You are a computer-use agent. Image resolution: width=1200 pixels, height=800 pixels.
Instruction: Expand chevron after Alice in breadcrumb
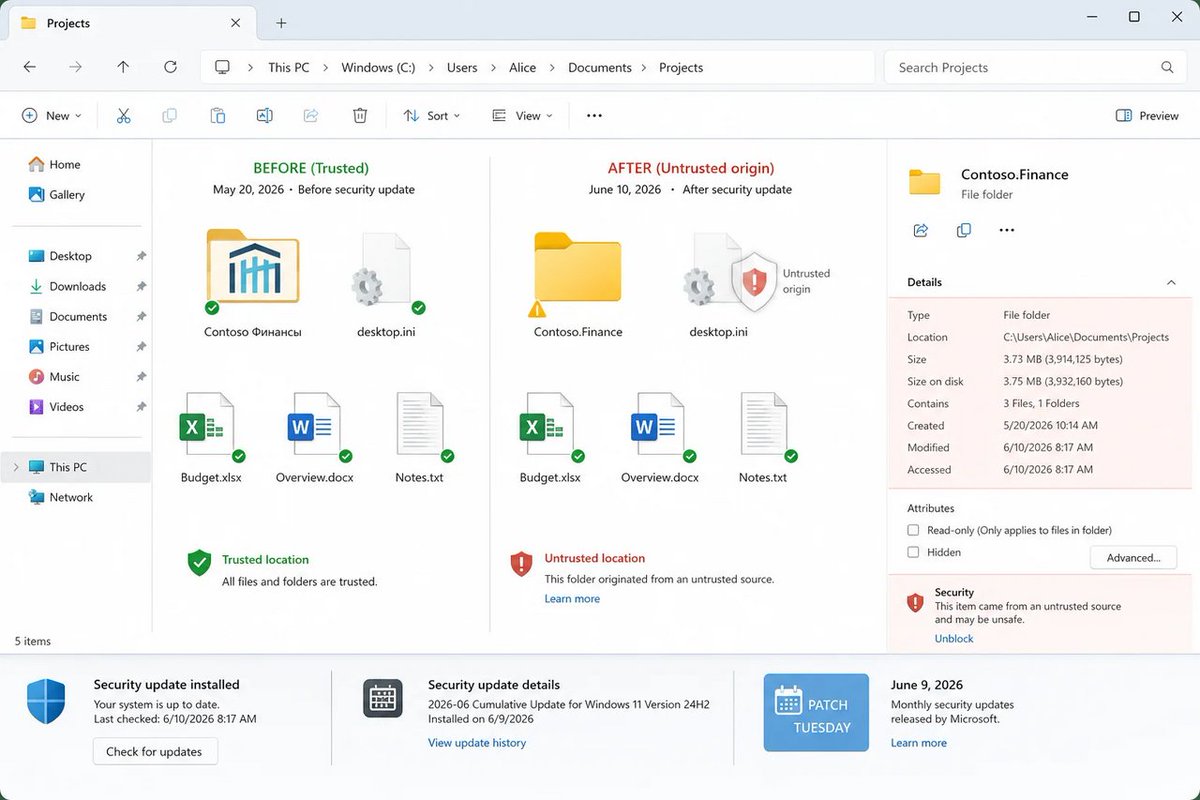pyautogui.click(x=552, y=68)
